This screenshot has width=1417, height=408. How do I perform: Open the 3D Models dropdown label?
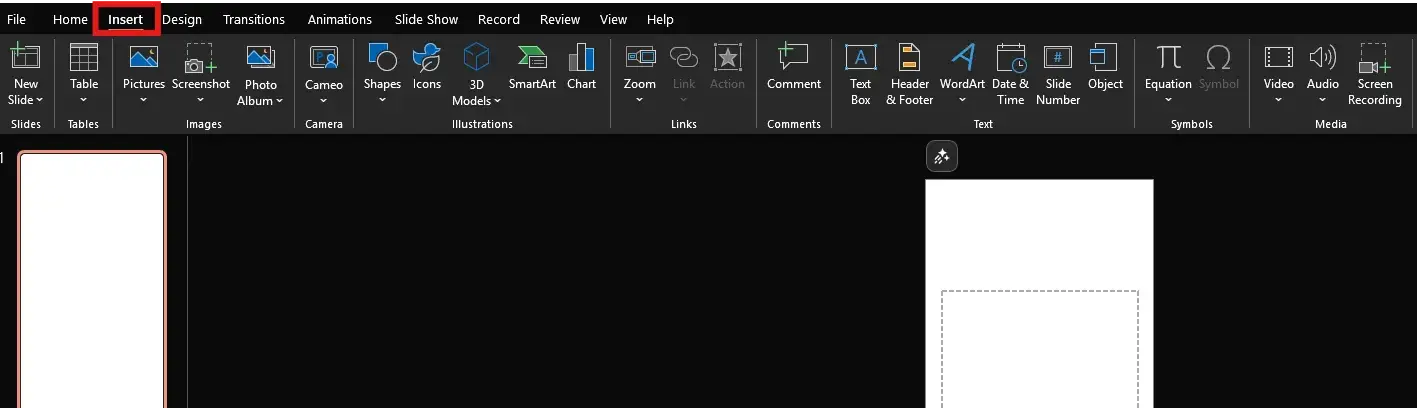[477, 100]
